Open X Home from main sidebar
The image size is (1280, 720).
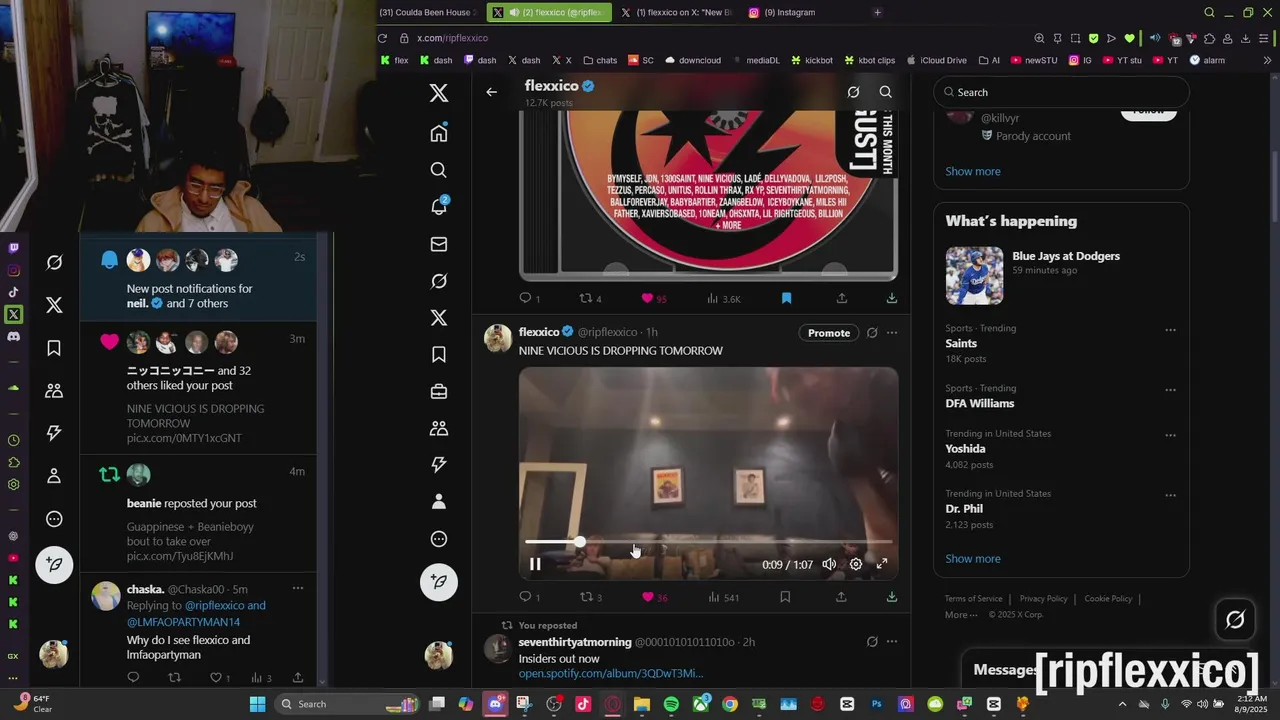[x=438, y=133]
